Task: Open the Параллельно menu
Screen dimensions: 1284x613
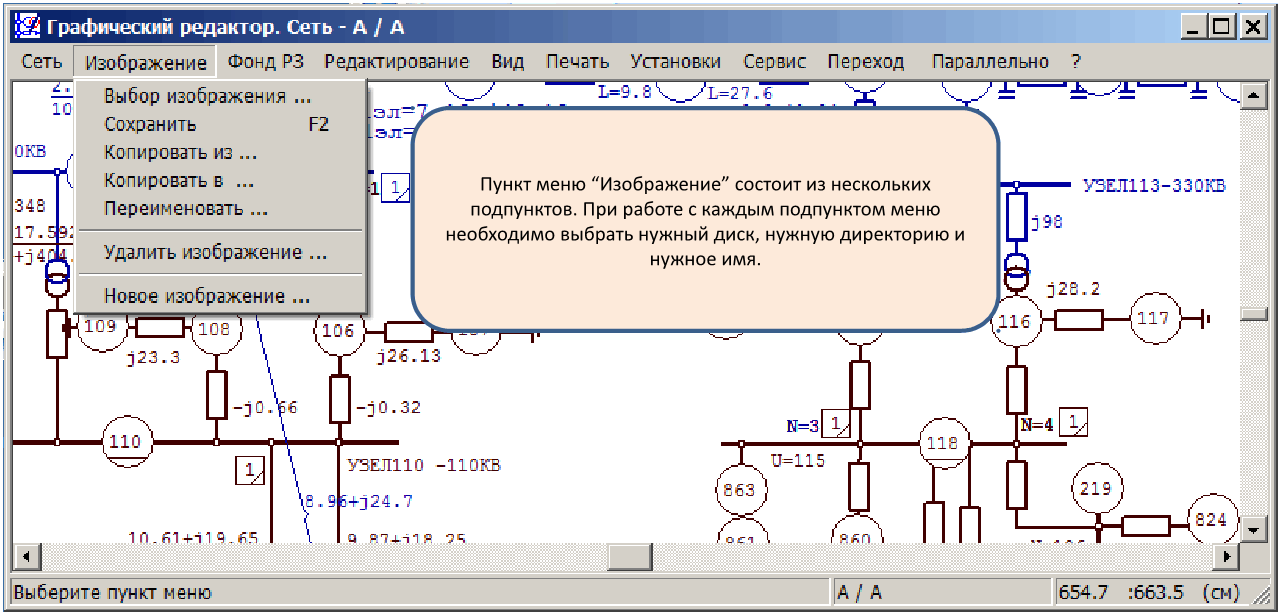Action: [x=990, y=62]
